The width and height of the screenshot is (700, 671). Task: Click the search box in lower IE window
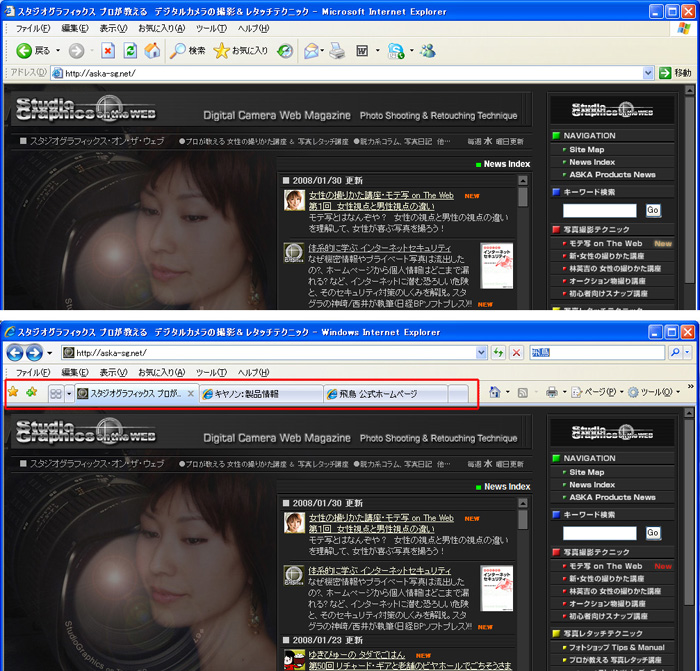[x=597, y=353]
